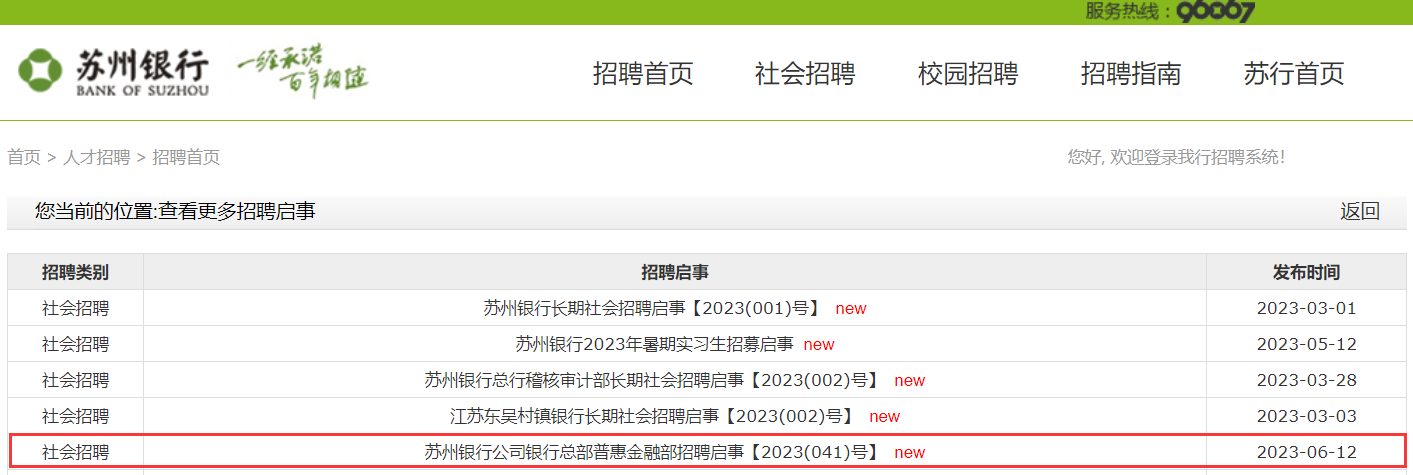1413x475 pixels.
Task: Click 社会招聘 cell in 2023-05-12 row
Action: pyautogui.click(x=75, y=344)
